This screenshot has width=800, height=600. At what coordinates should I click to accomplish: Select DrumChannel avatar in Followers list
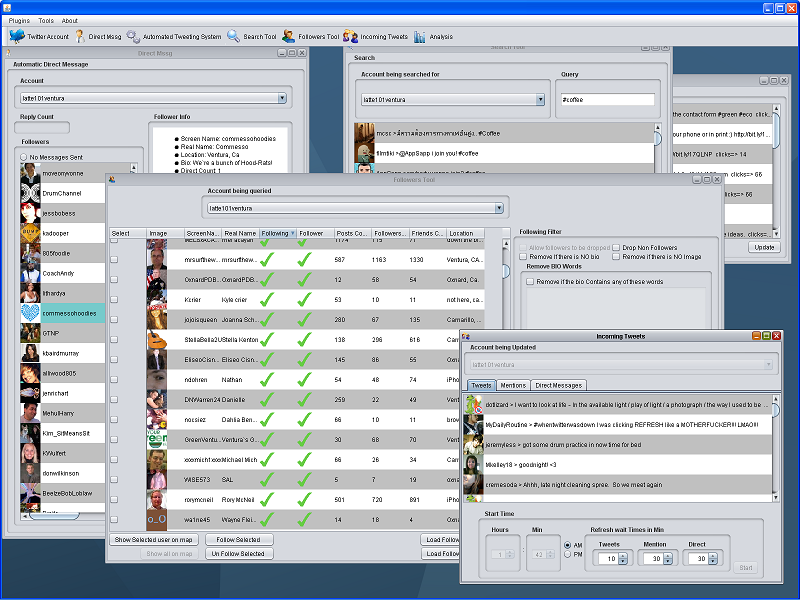click(30, 193)
